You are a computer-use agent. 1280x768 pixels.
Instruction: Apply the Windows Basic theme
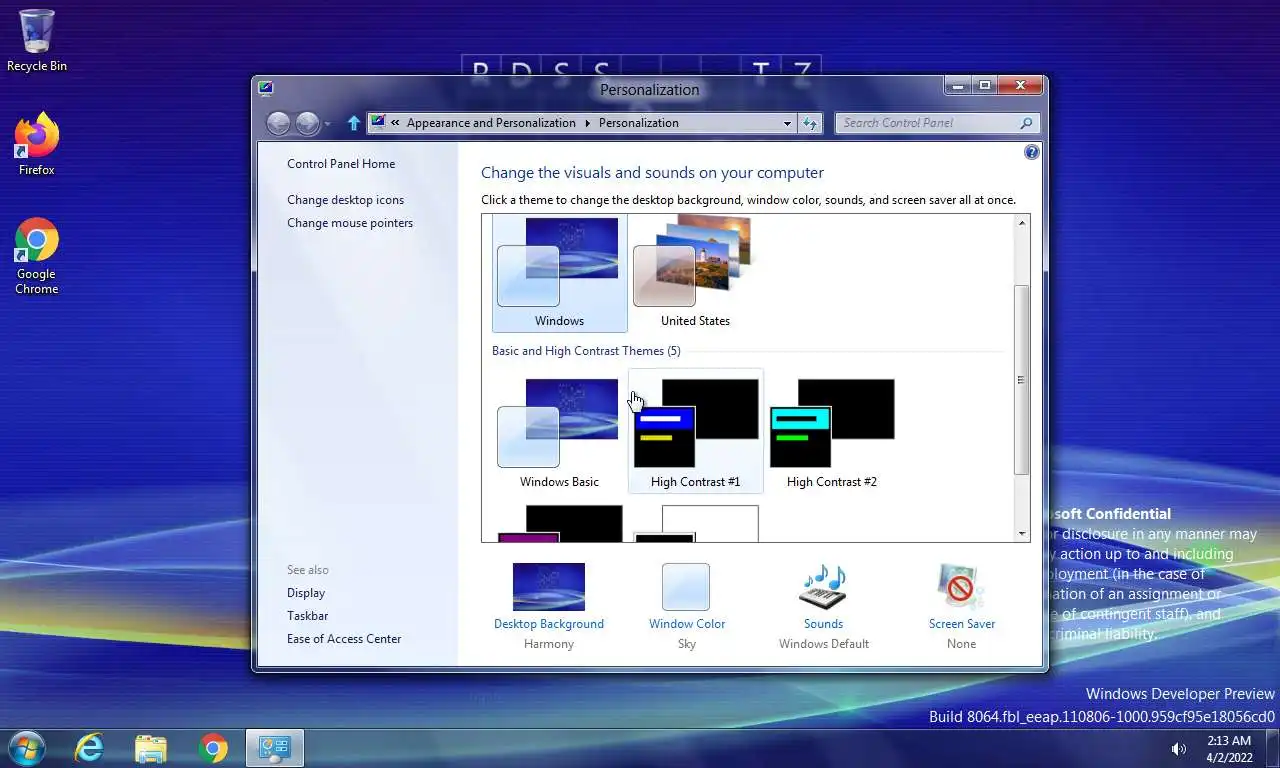(559, 431)
